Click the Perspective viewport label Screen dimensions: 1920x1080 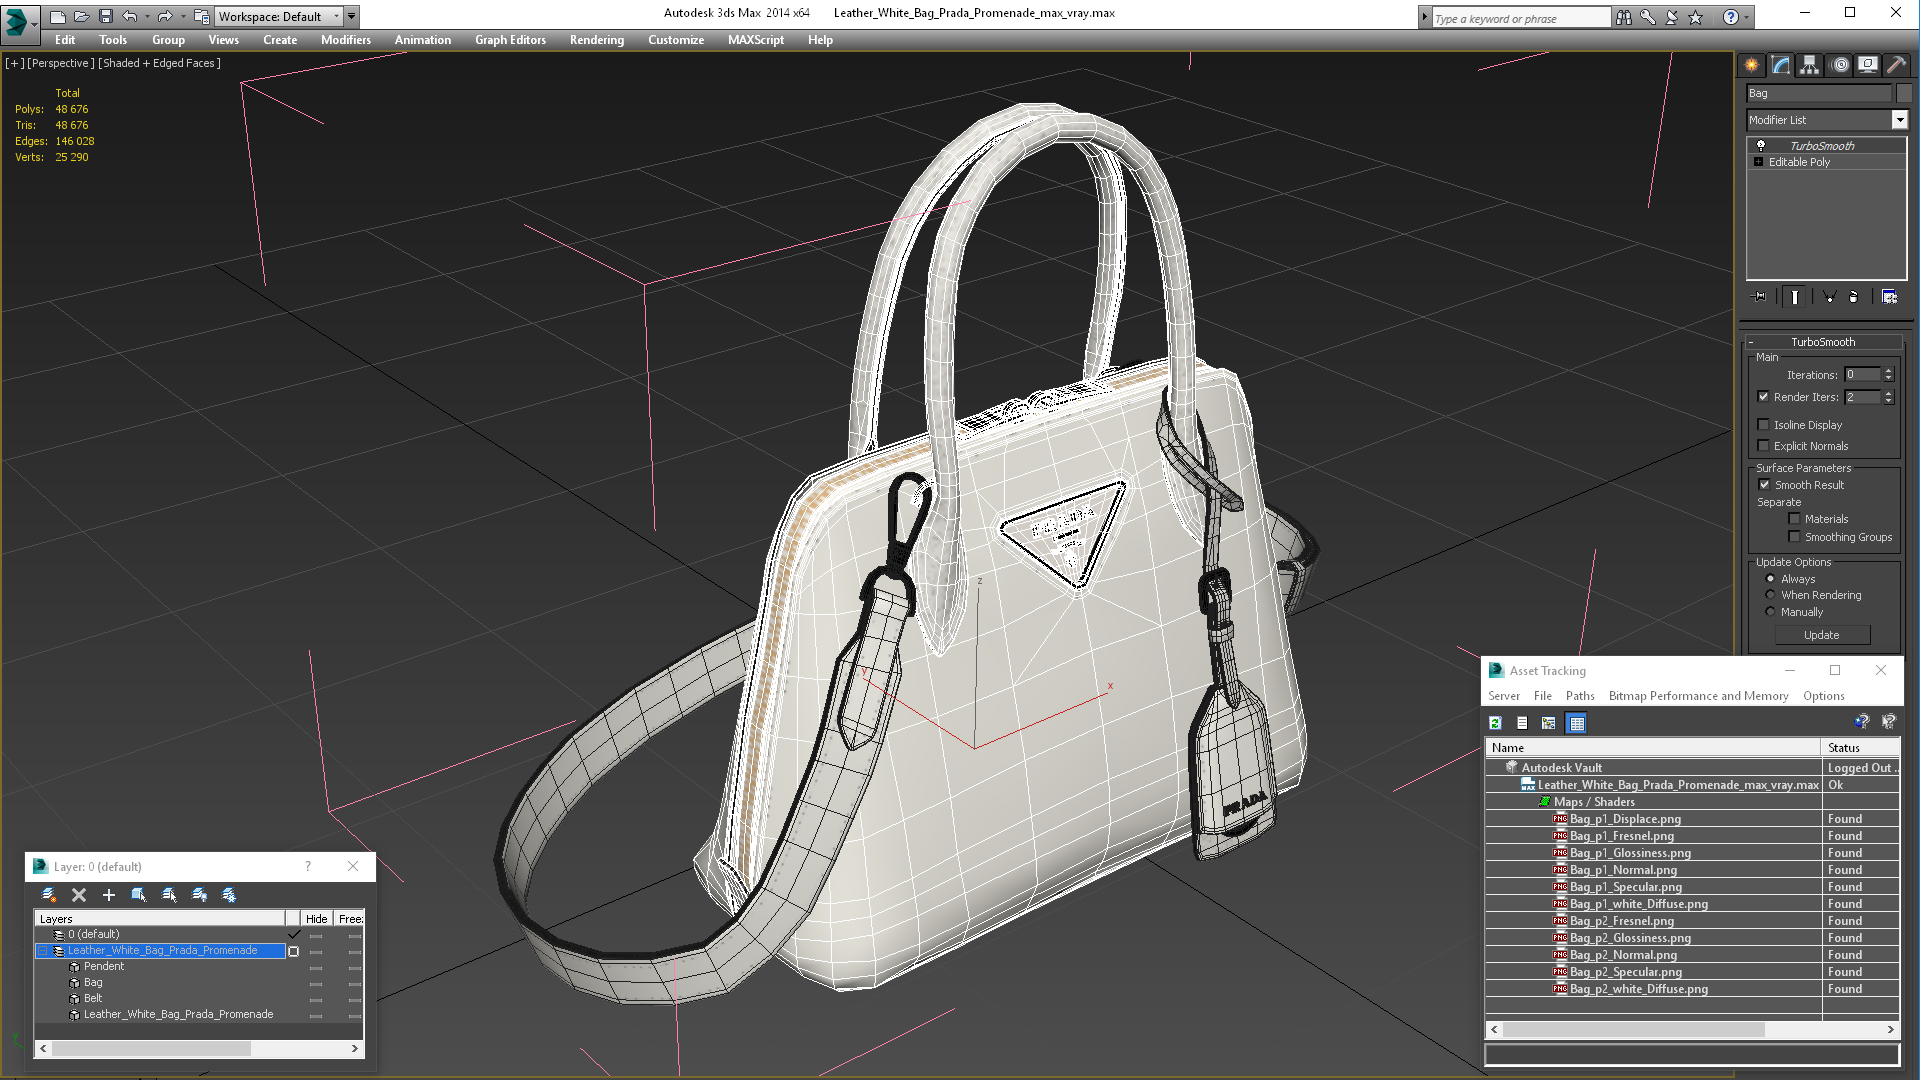pos(61,63)
